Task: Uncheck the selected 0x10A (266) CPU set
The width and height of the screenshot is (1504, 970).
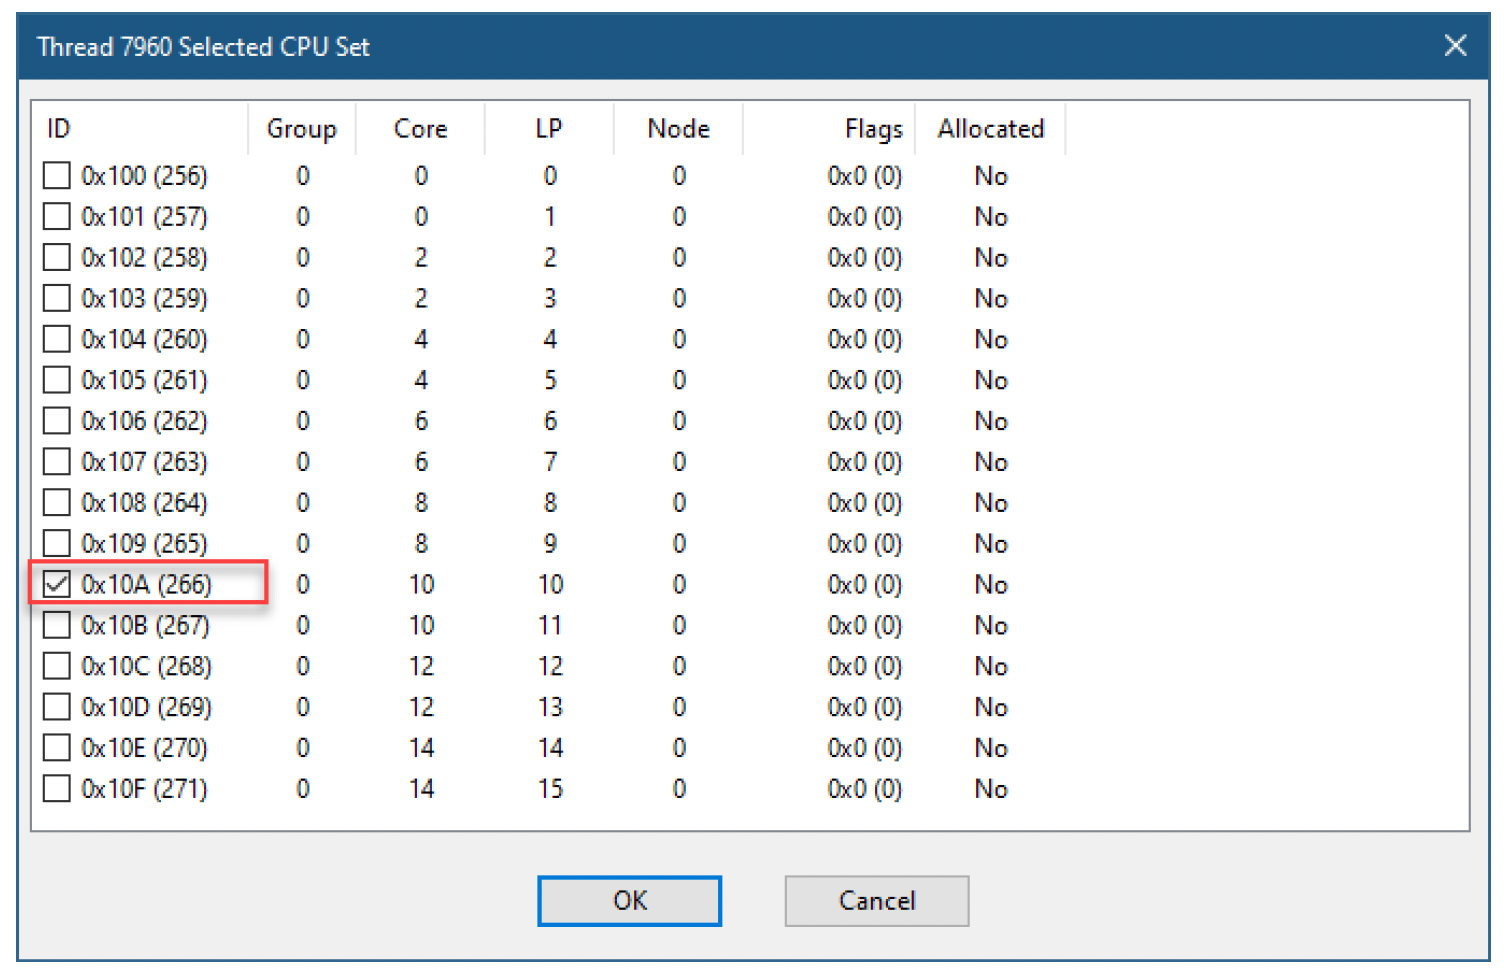Action: [57, 584]
